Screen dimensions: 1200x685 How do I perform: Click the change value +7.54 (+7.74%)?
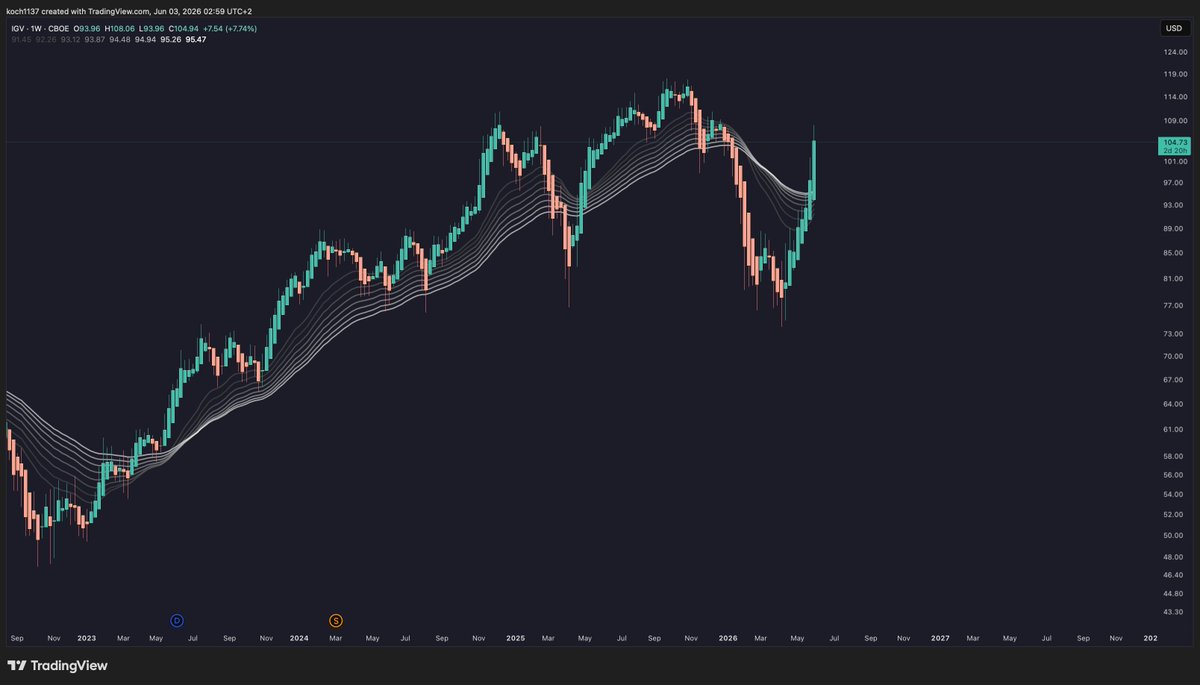pos(228,28)
